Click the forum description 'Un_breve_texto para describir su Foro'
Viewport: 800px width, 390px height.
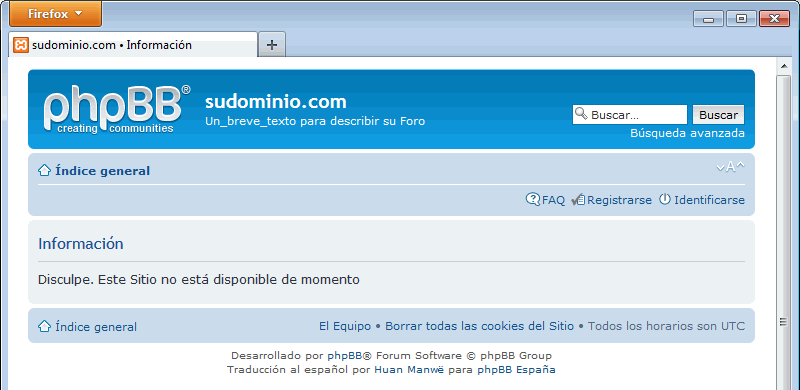pyautogui.click(x=315, y=121)
